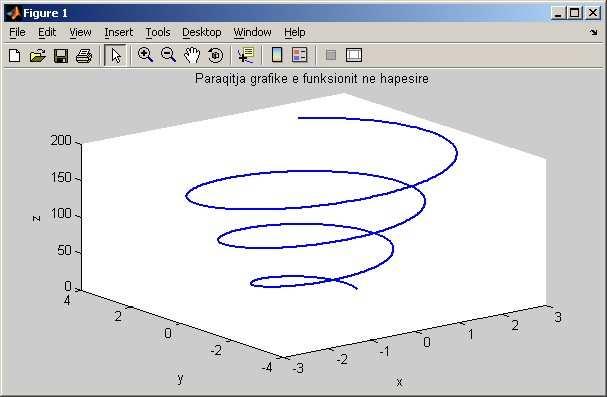Enable the Data Cursor tool
607x397 pixels.
pos(246,55)
